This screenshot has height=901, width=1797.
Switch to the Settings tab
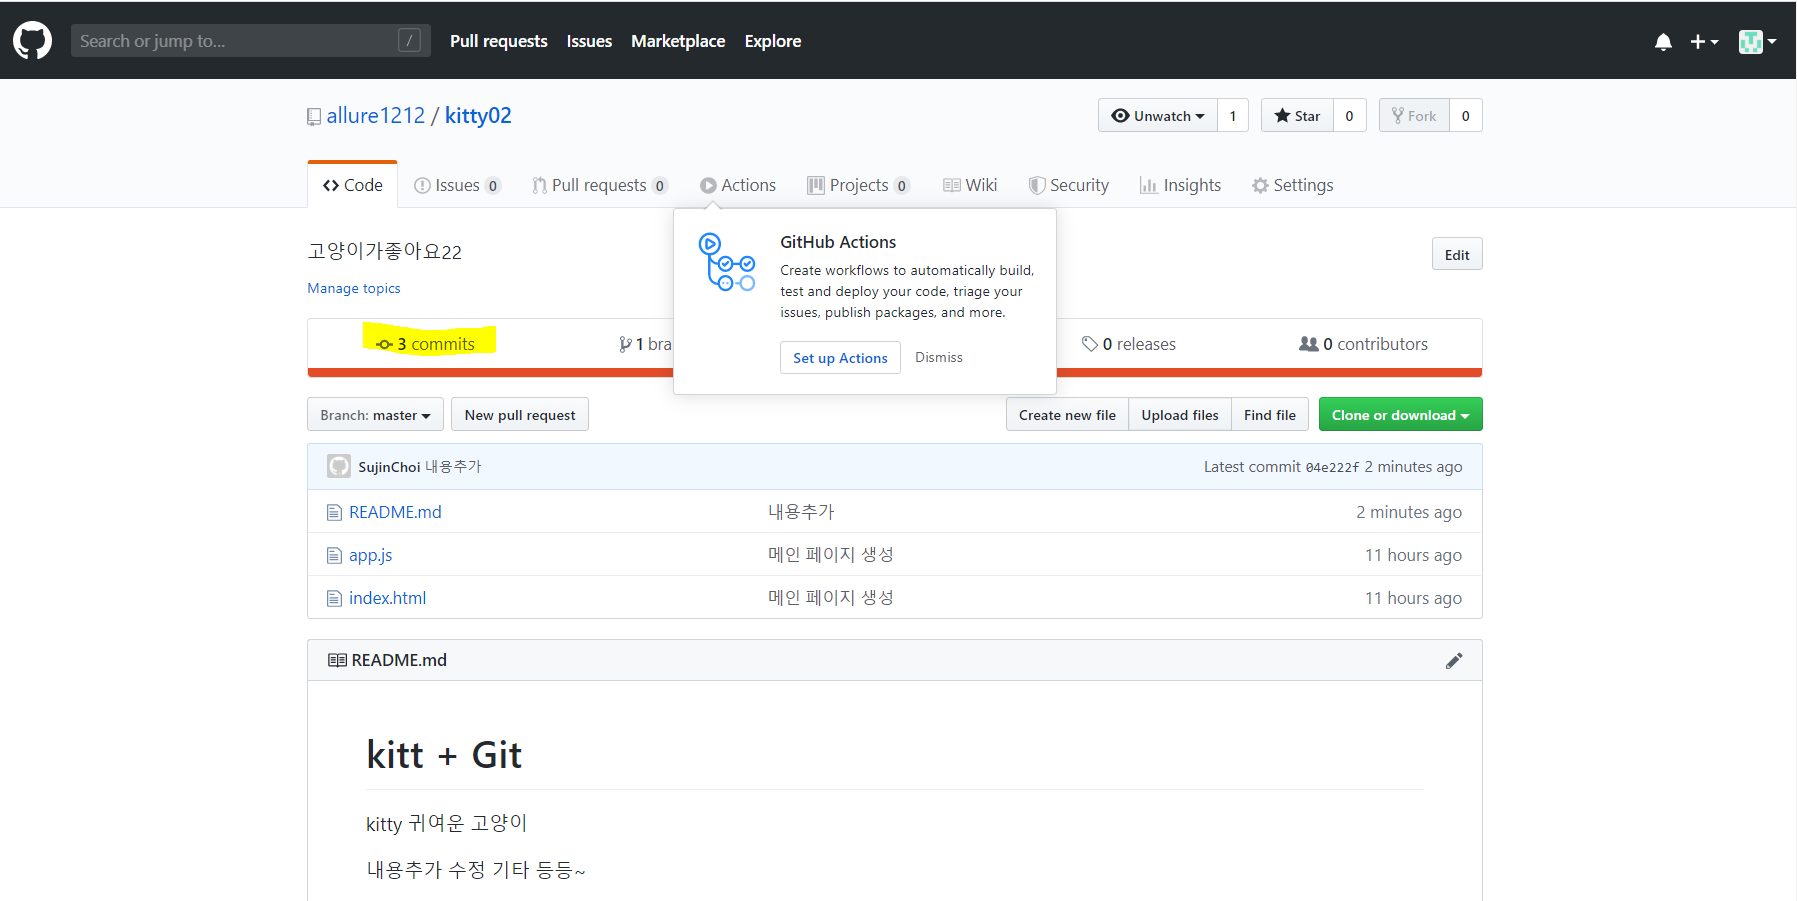click(x=1292, y=185)
